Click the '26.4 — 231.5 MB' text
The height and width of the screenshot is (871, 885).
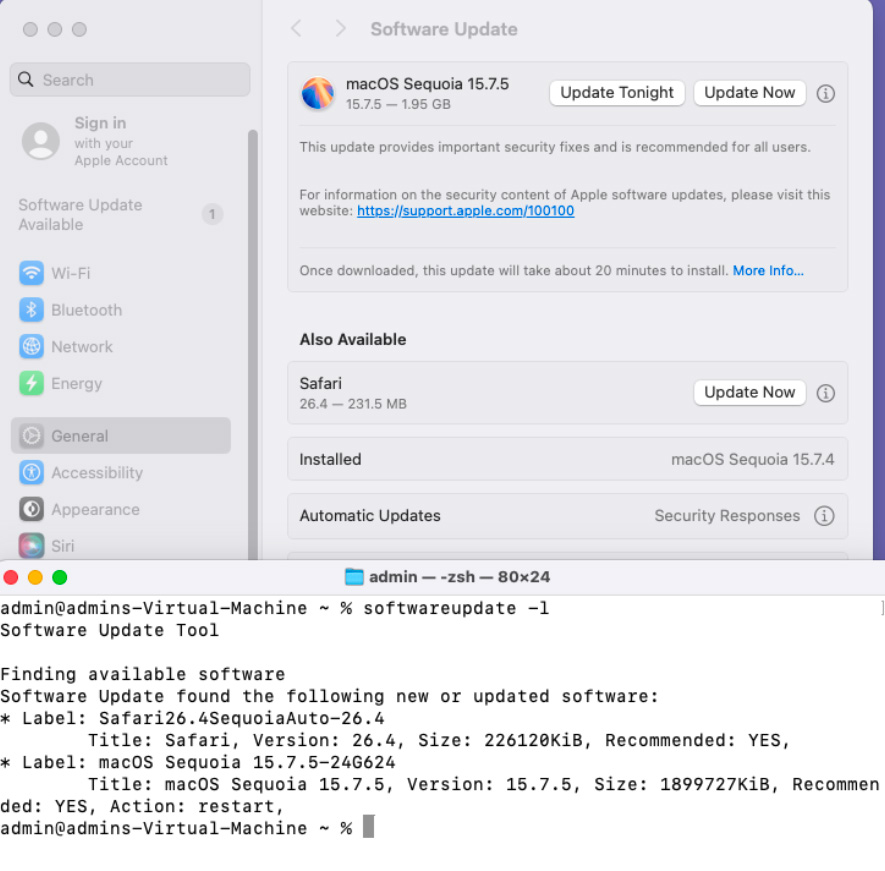353,404
